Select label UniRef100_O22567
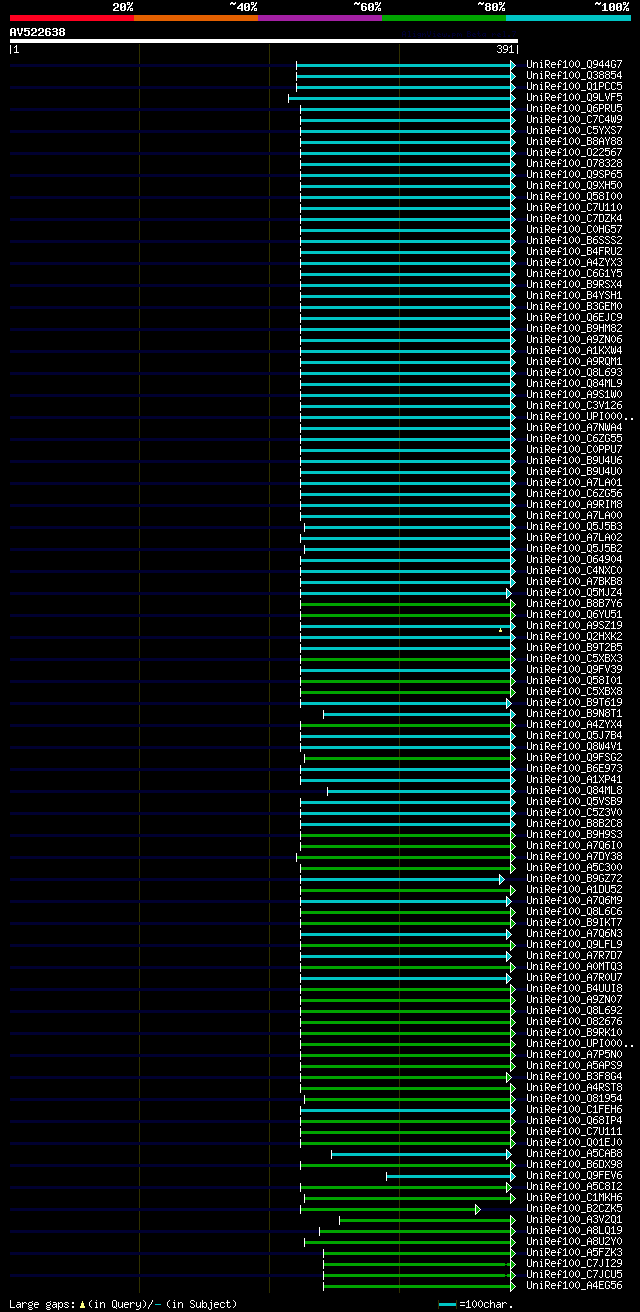This screenshot has width=640, height=1312. [x=574, y=152]
